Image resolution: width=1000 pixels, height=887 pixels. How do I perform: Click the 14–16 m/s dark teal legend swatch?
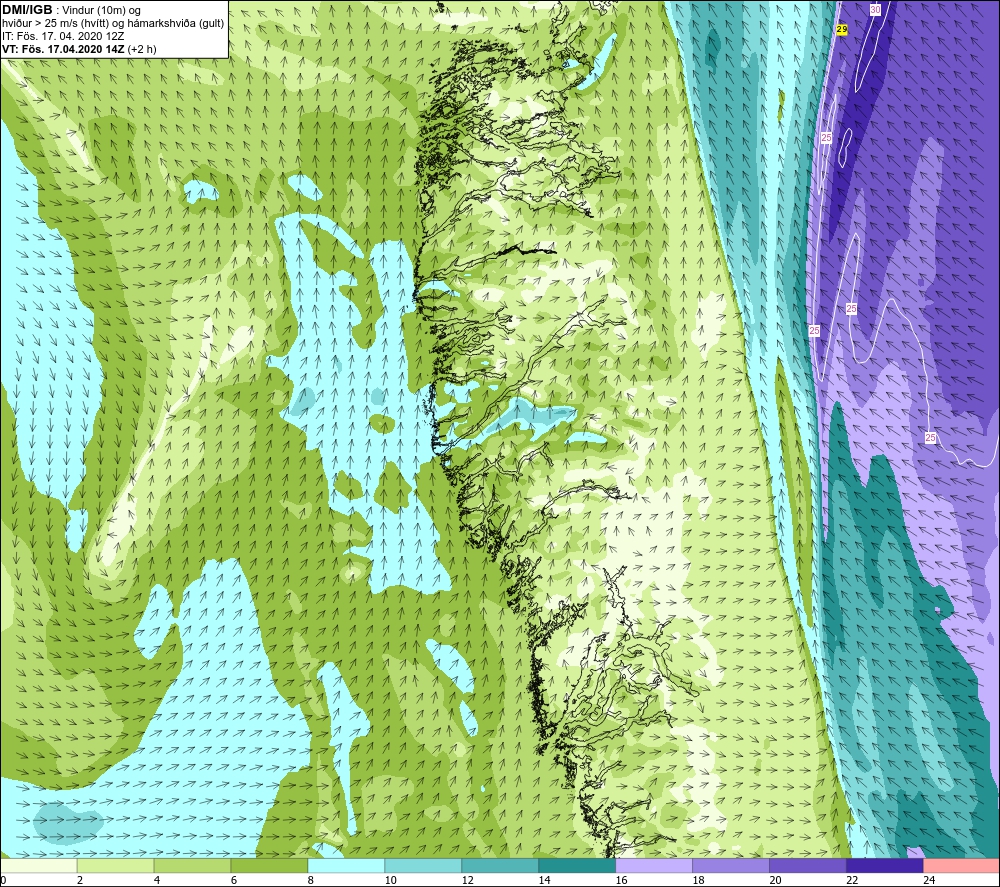click(x=577, y=865)
